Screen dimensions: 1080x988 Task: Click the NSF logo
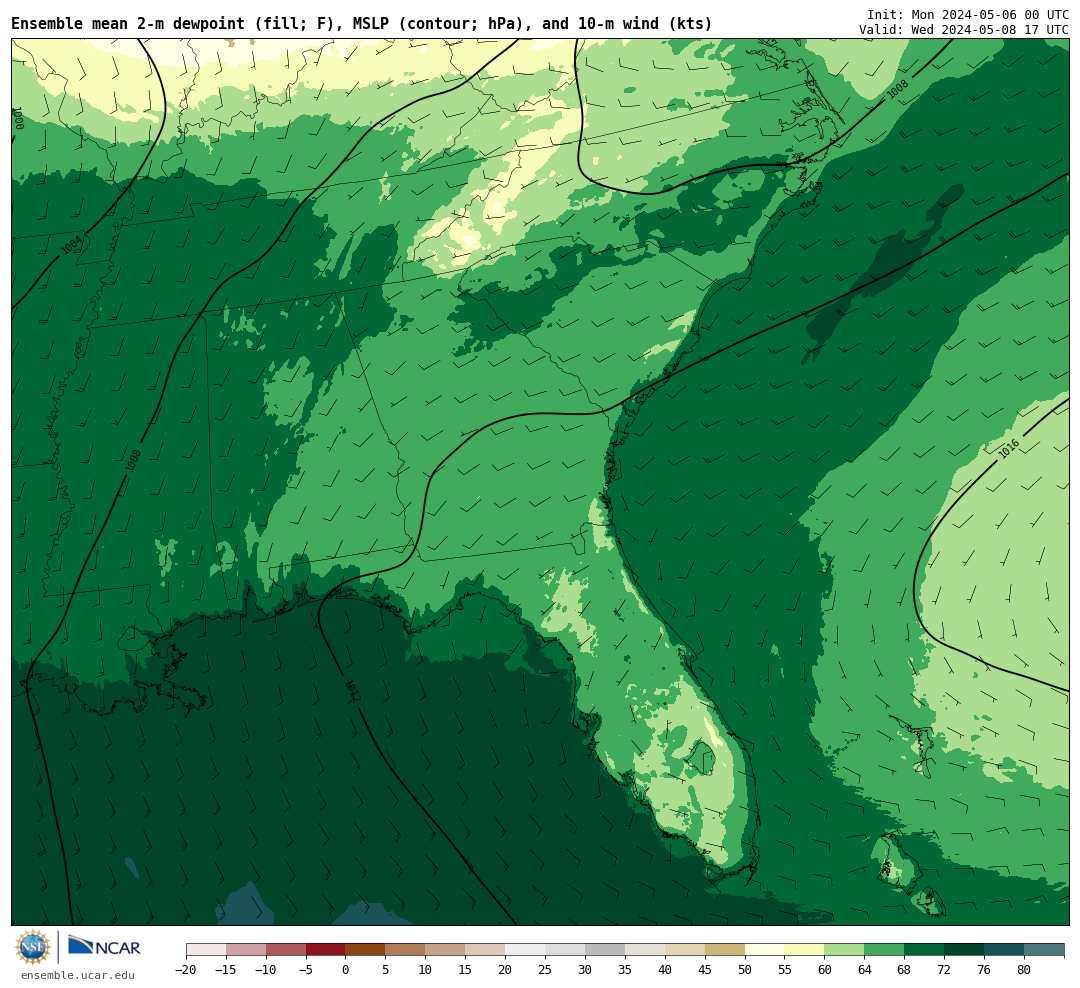(33, 947)
